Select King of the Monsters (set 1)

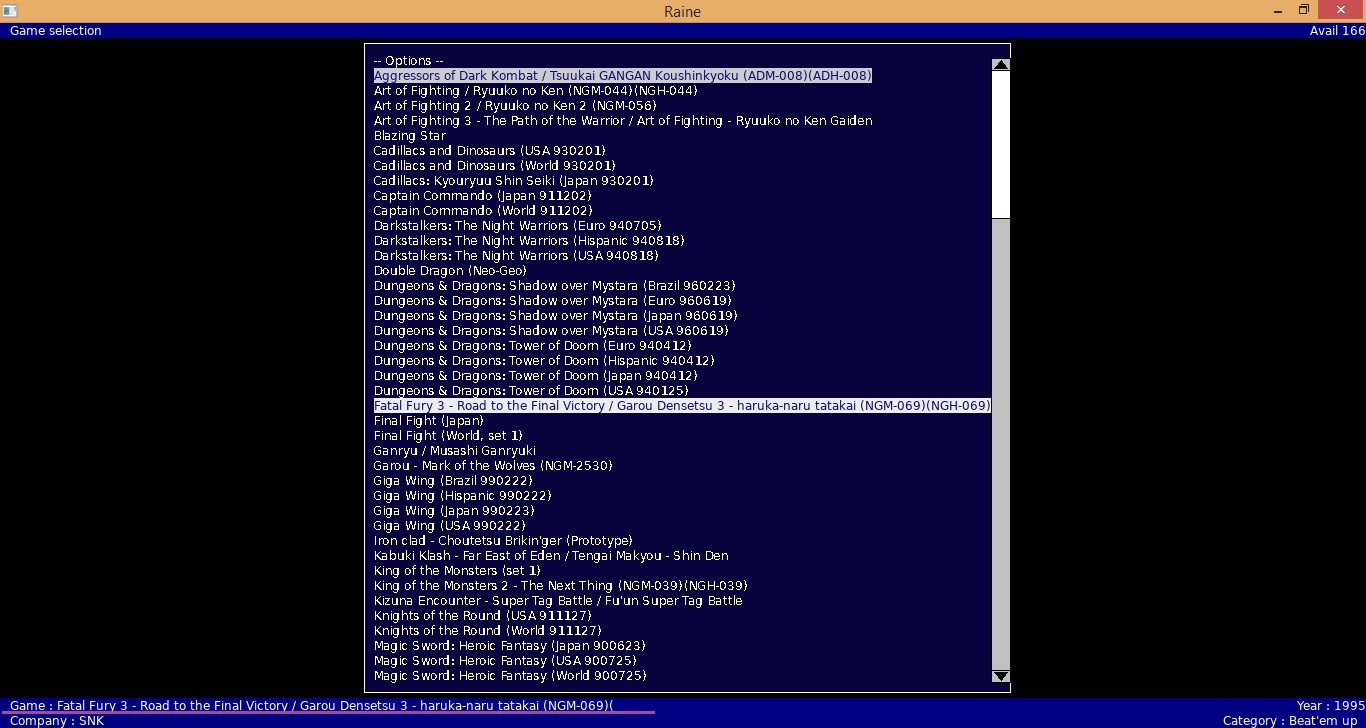pyautogui.click(x=457, y=571)
